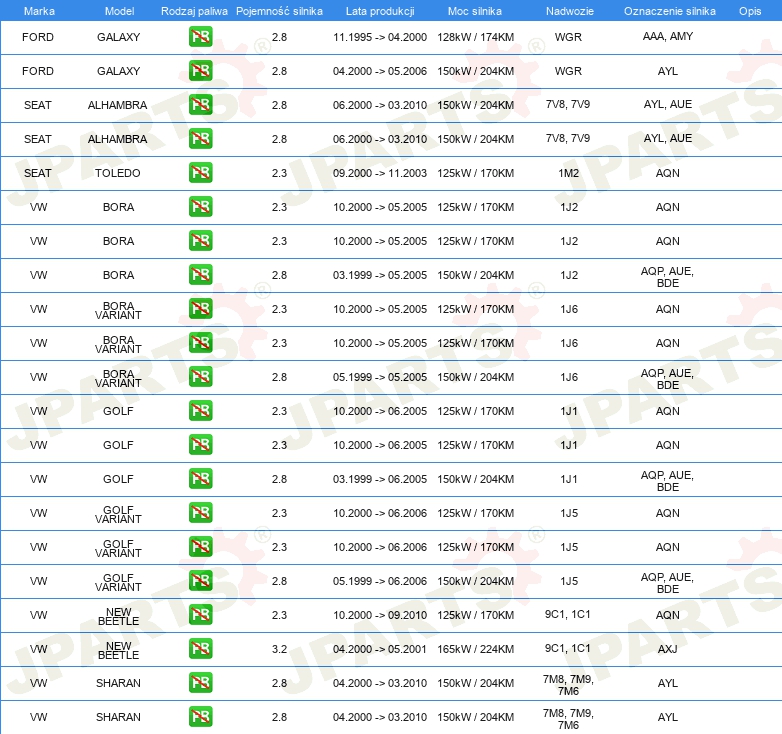Select SEAT brand cell in Toledo row
The height and width of the screenshot is (734, 782).
[38, 173]
